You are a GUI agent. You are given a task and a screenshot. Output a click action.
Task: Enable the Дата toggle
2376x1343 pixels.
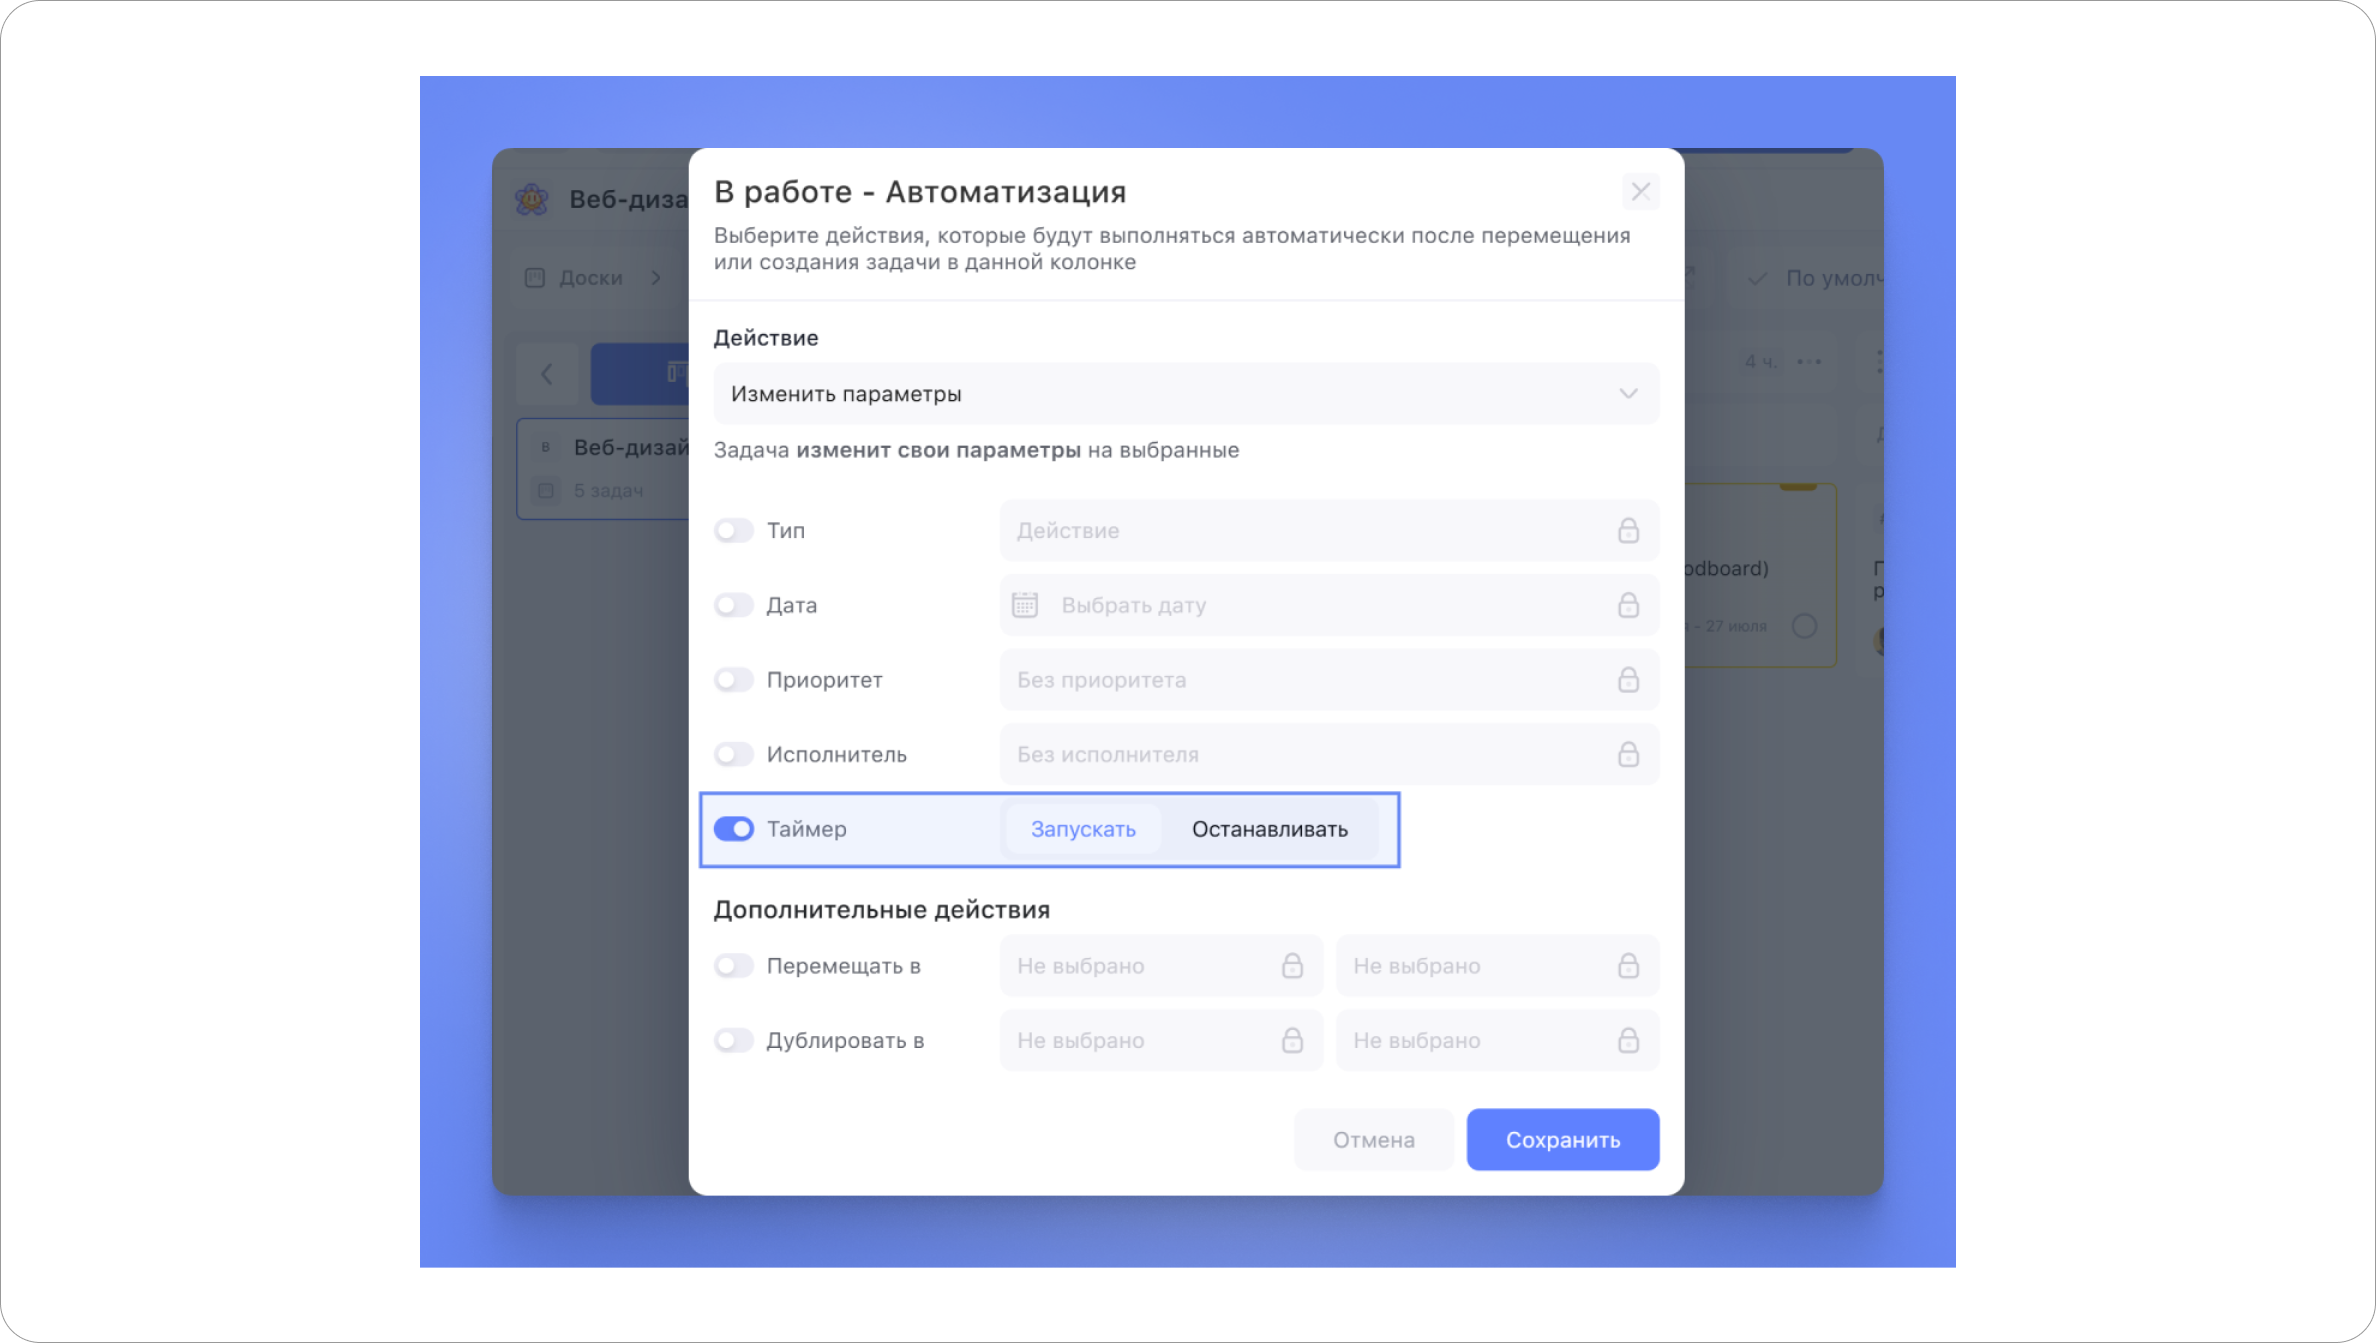[x=733, y=605]
